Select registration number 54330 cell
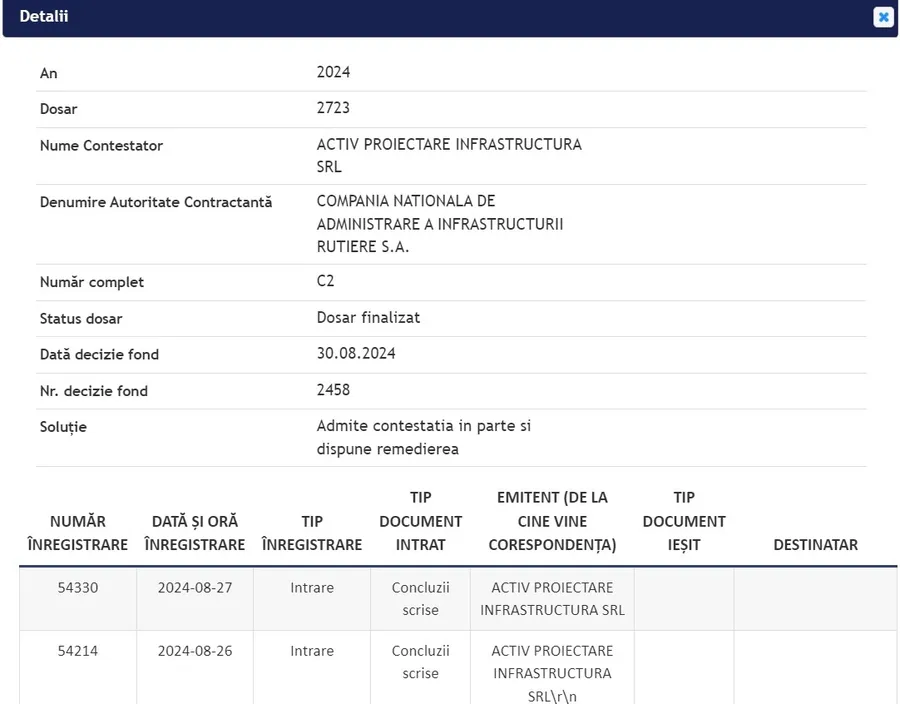900x704 pixels. click(x=78, y=588)
